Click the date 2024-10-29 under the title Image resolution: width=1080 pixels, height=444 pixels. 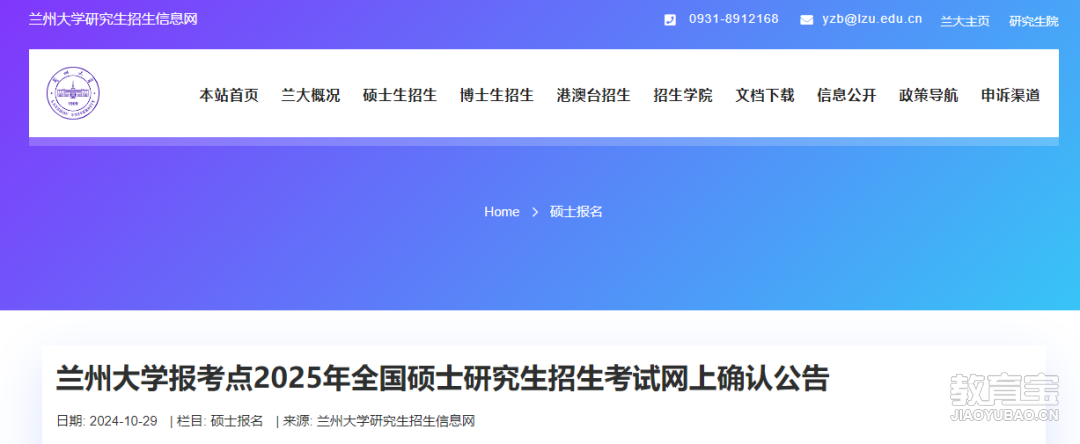point(123,421)
